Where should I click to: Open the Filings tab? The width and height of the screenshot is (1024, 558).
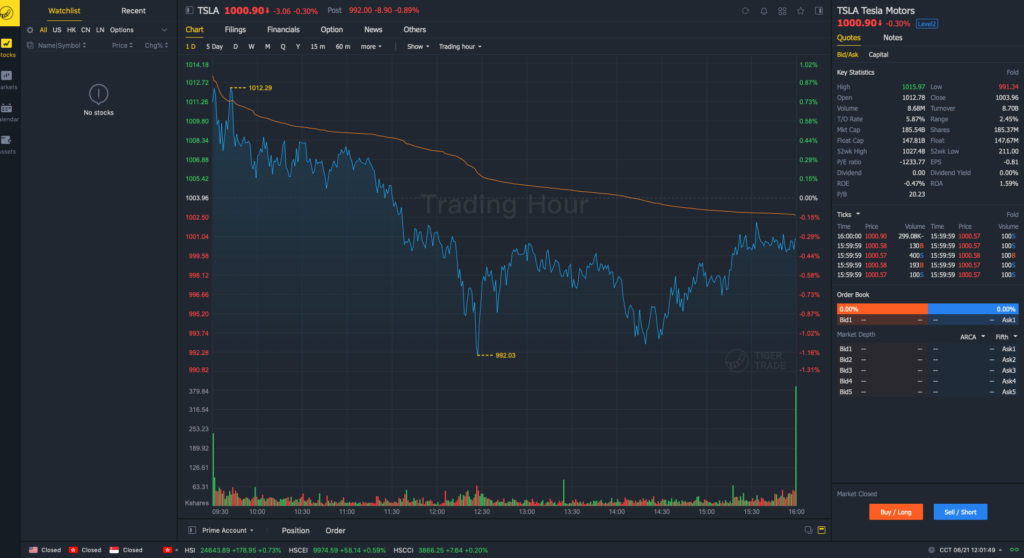pyautogui.click(x=235, y=30)
